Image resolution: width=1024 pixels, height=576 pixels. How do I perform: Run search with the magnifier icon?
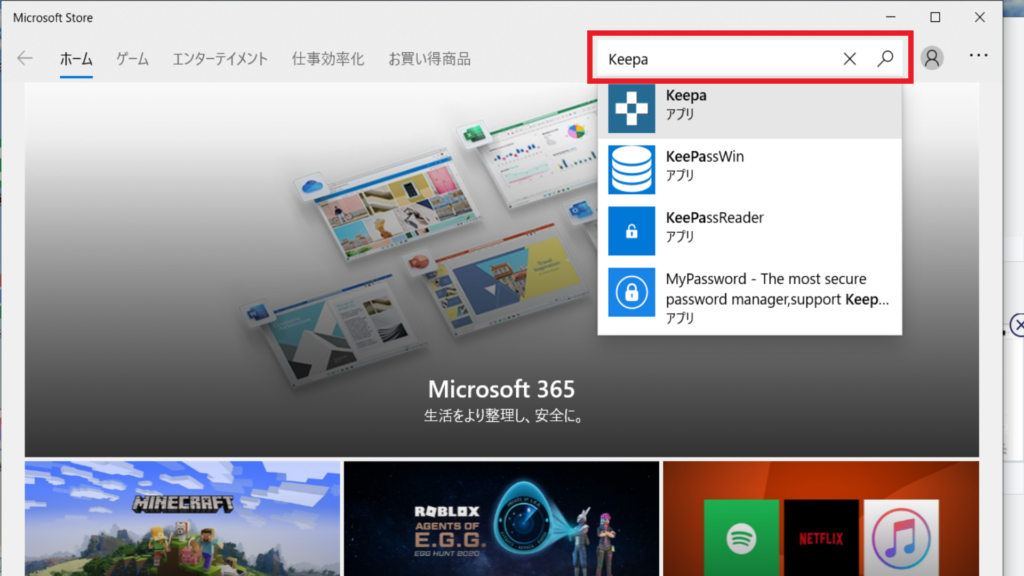(x=885, y=59)
